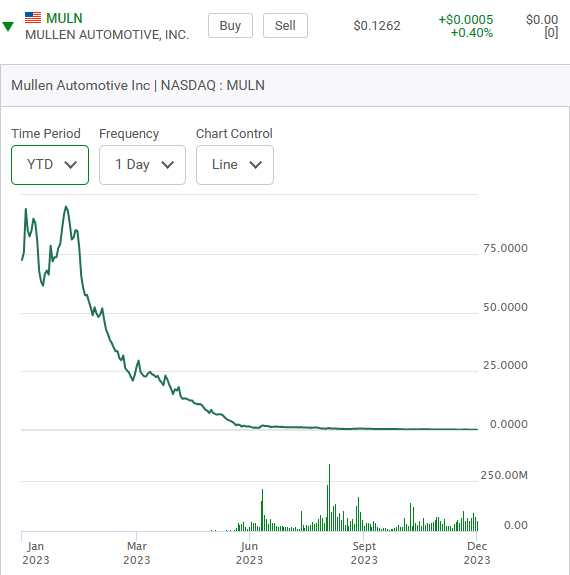Open the 1 Day Frequency dropdown
This screenshot has height=575, width=570.
pos(142,165)
